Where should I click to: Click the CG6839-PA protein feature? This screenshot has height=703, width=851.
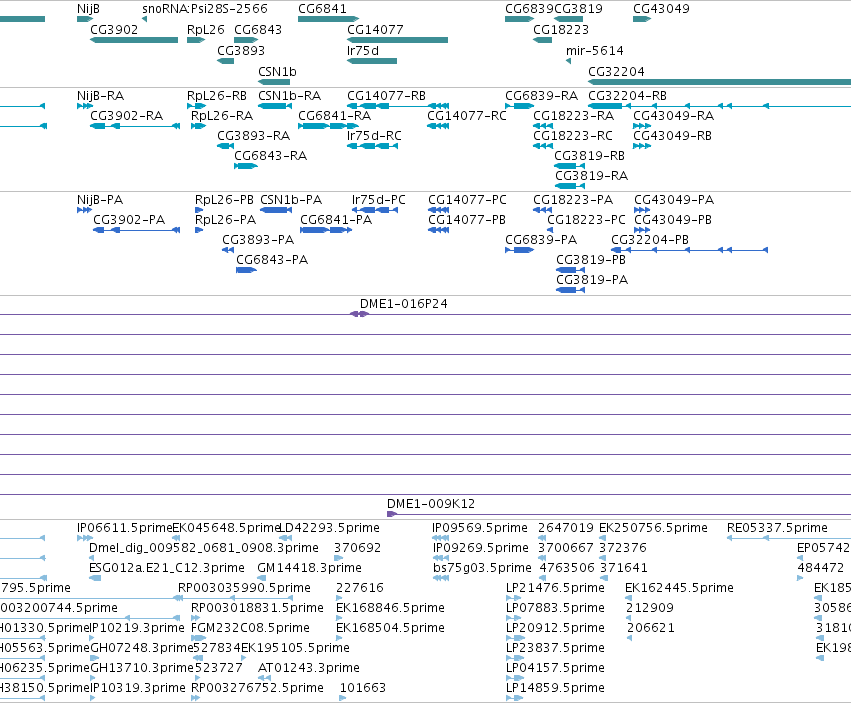pos(520,250)
